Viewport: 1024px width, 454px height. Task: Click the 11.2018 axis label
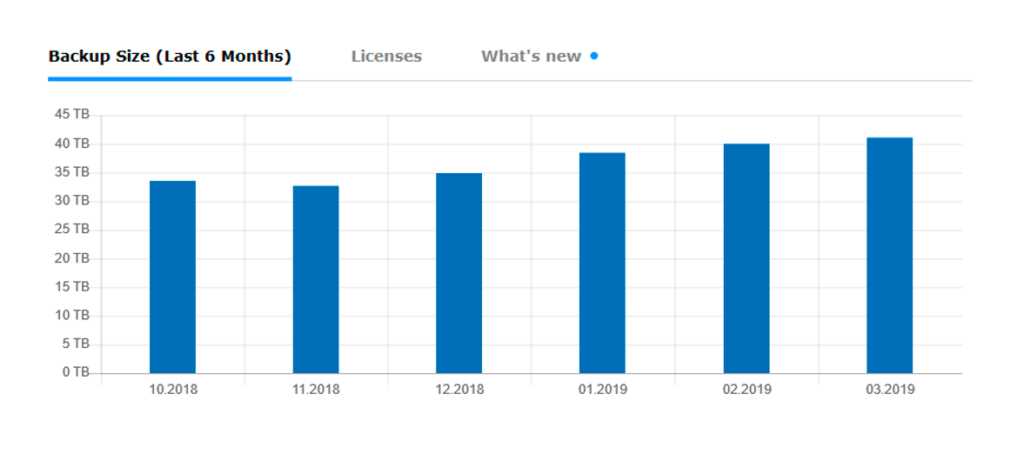tap(316, 390)
